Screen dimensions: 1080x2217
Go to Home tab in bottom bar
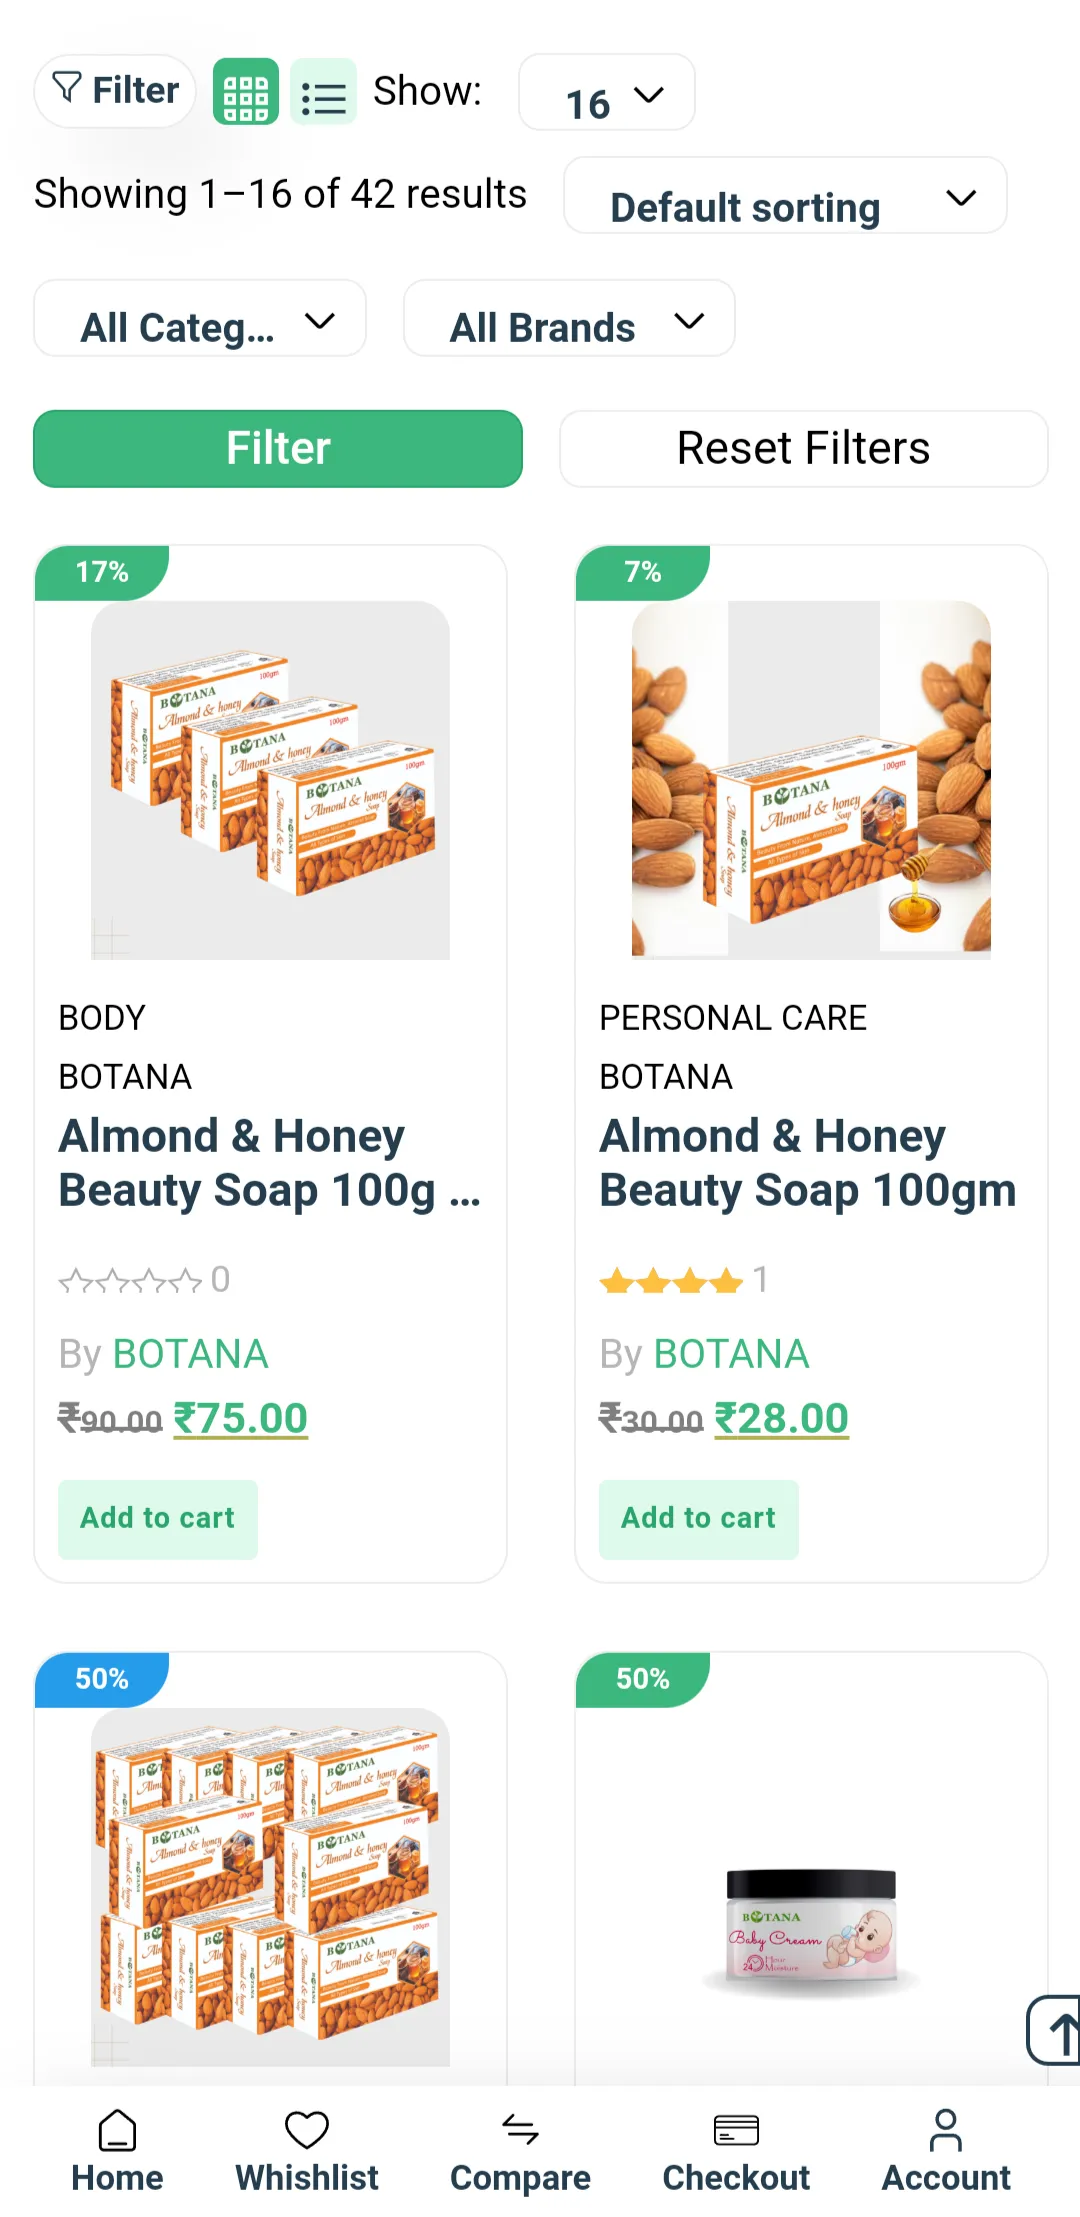117,2150
